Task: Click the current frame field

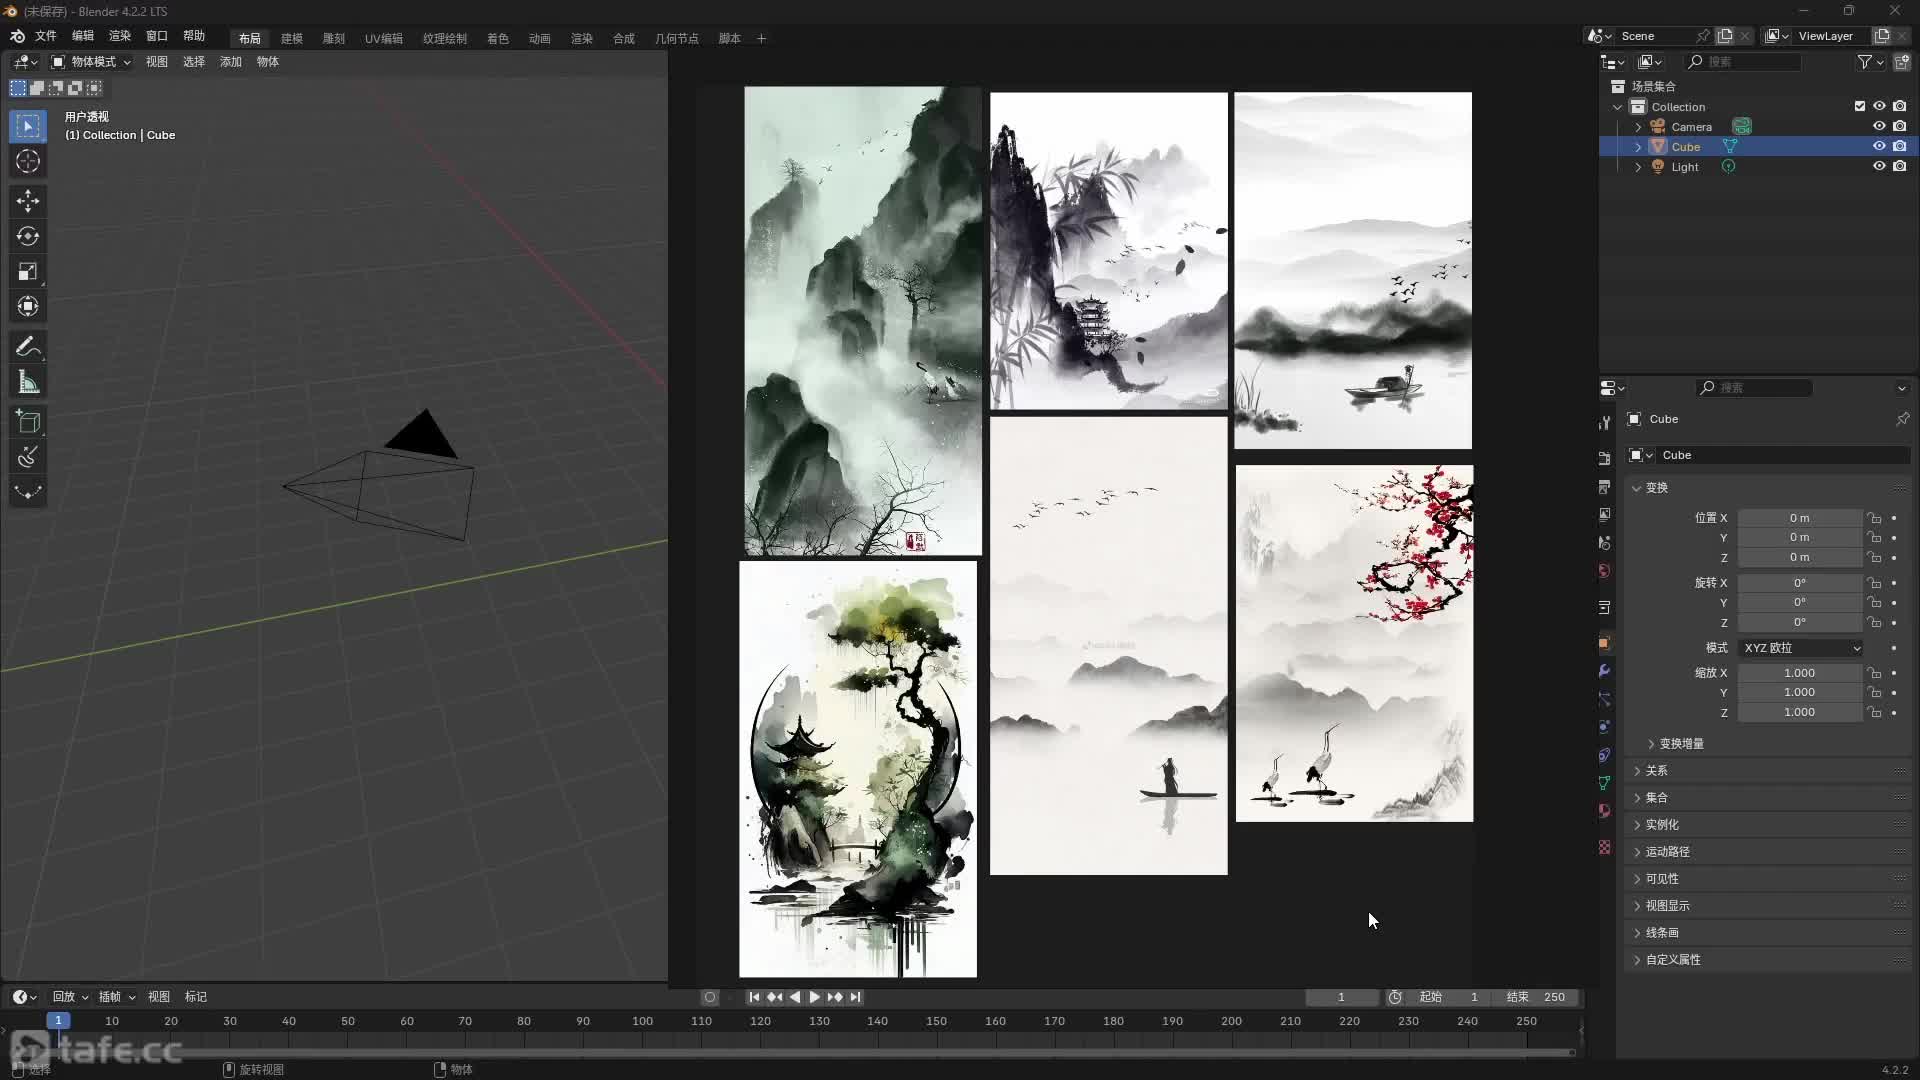Action: 1342,997
